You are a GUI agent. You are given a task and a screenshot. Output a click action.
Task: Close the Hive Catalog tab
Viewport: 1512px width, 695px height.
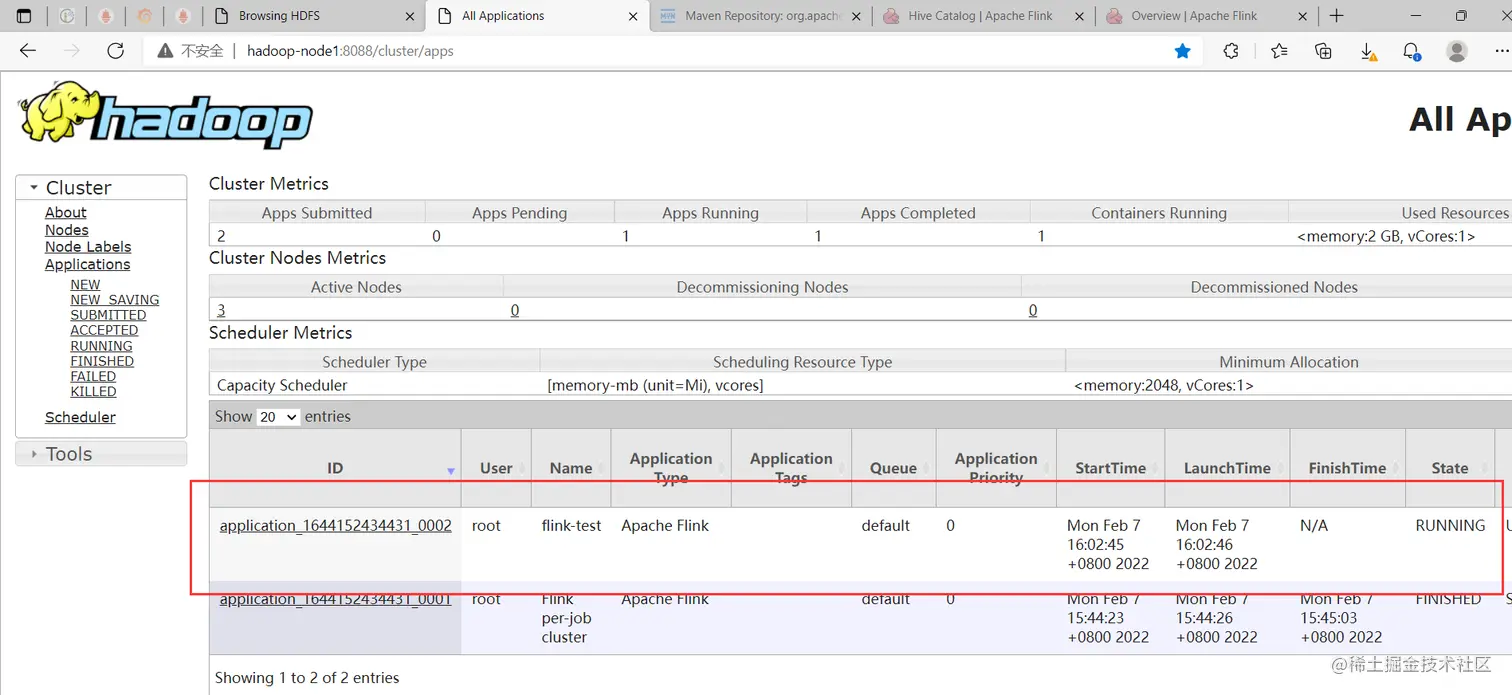[1078, 16]
